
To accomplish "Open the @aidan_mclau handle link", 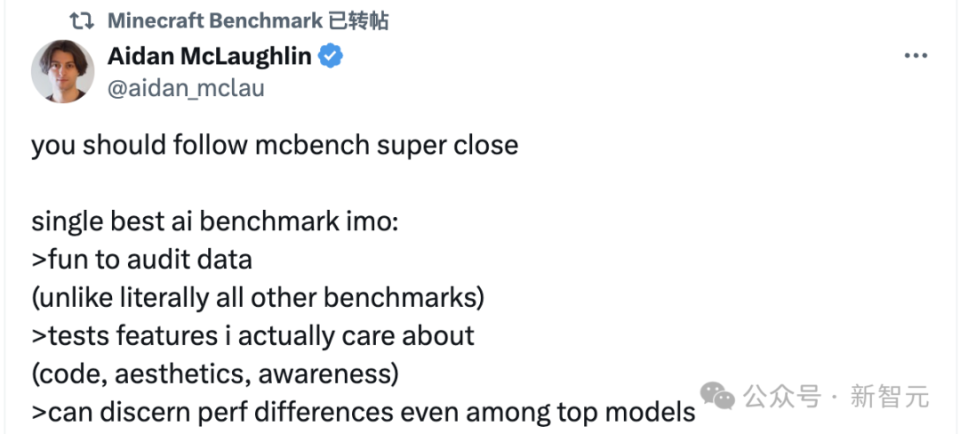I will (185, 88).
